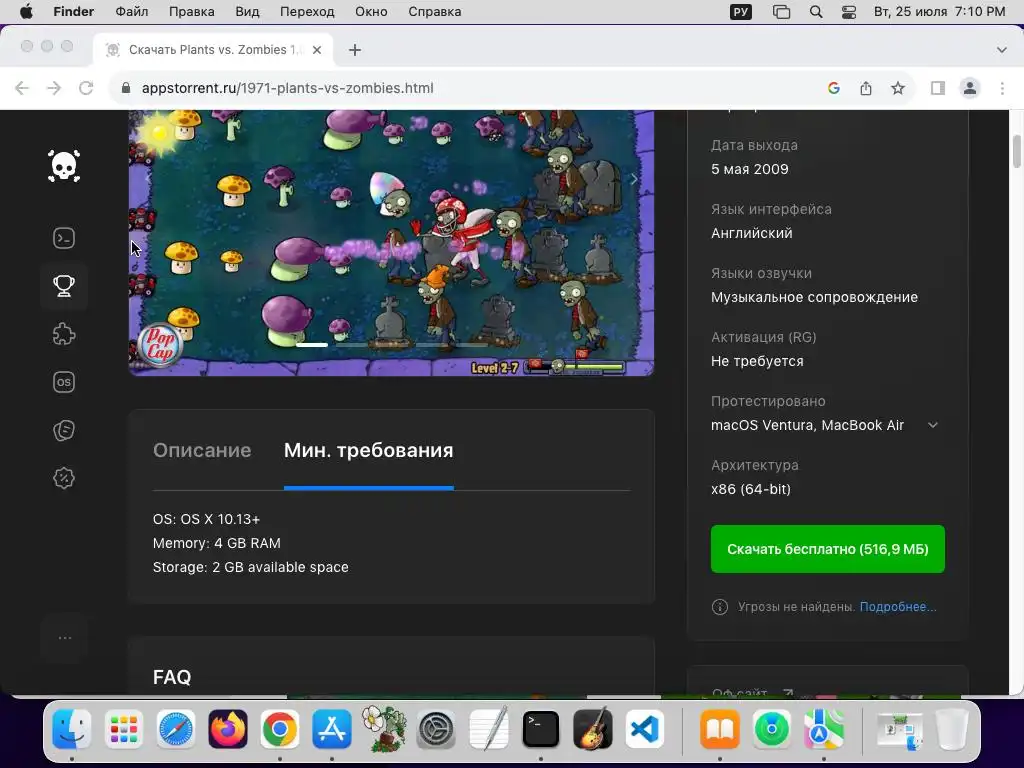
Task: Click Скачать бесплатно (516,9 МБ) button
Action: (827, 549)
